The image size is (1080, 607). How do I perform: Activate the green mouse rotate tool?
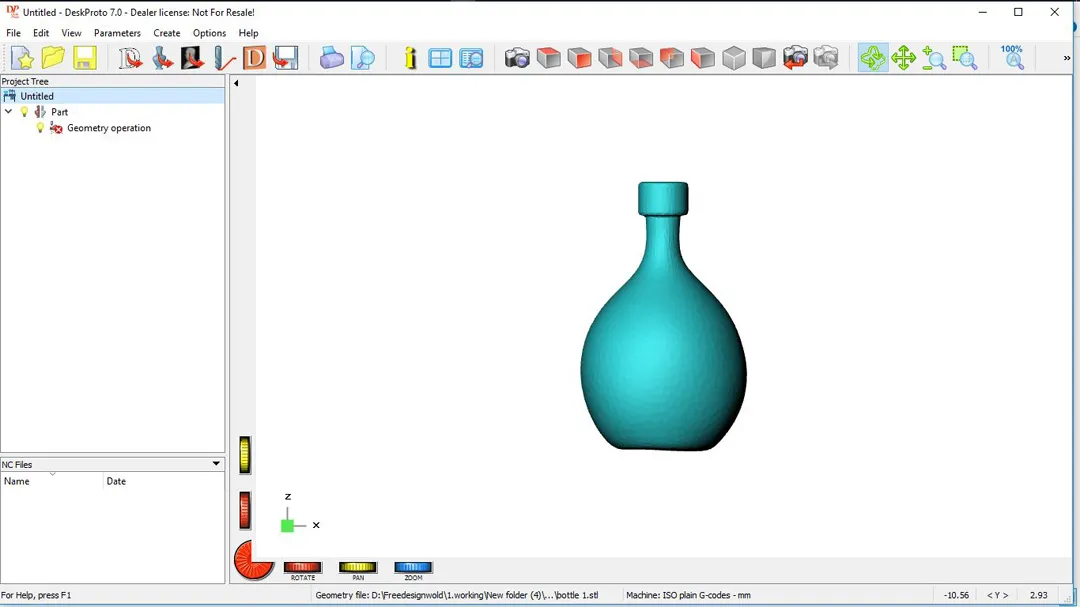click(873, 58)
